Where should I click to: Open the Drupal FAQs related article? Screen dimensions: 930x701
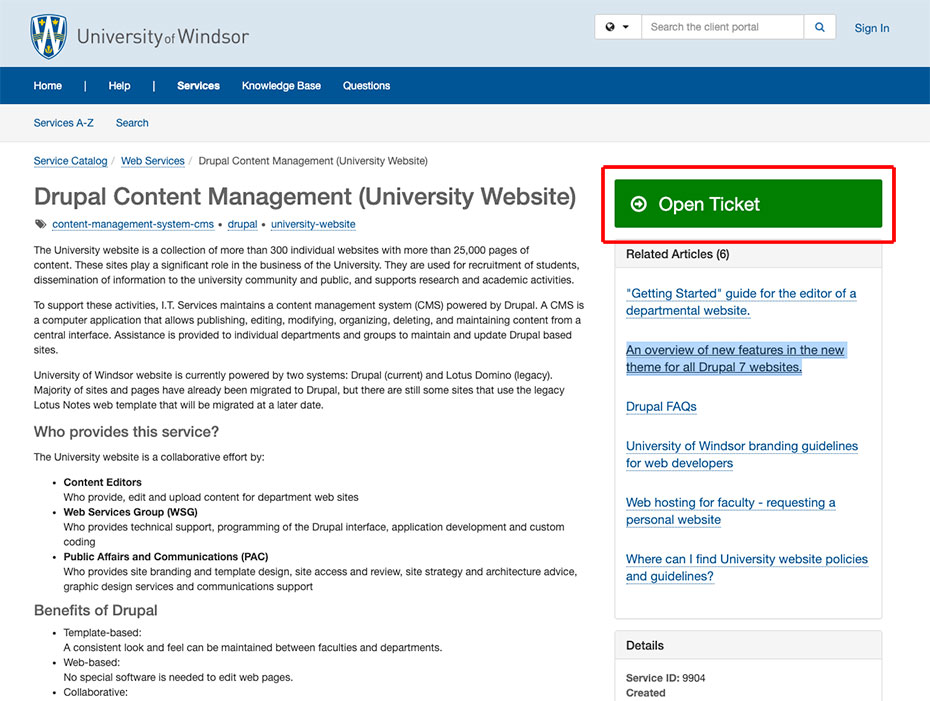point(661,407)
